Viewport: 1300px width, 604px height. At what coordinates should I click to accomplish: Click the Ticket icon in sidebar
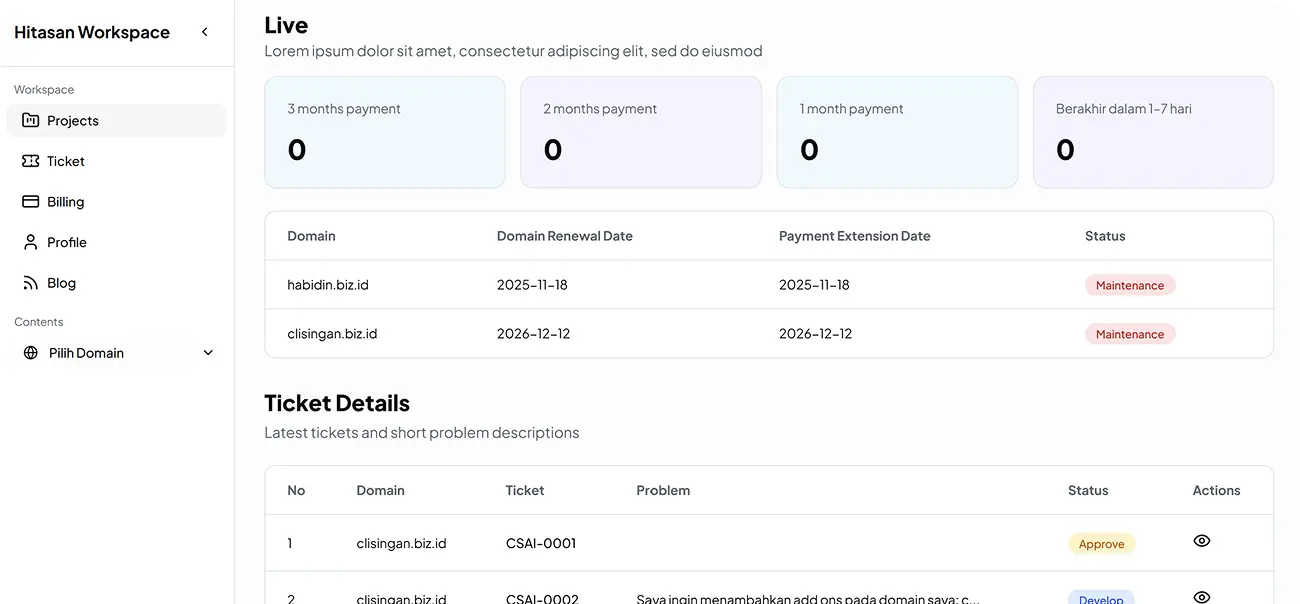pyautogui.click(x=30, y=161)
